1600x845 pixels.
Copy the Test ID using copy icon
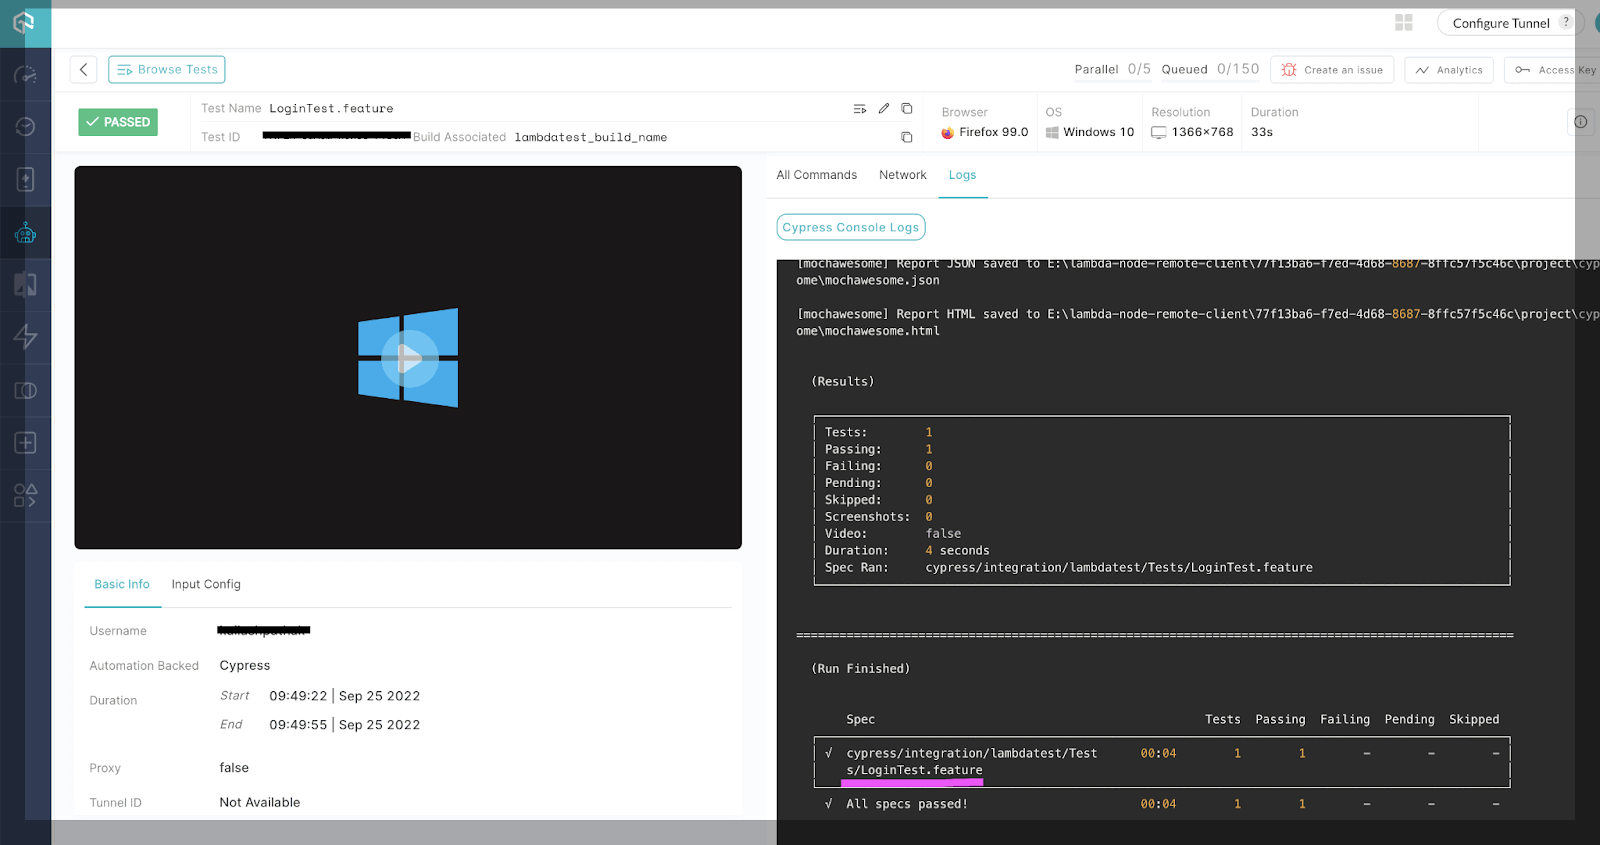point(907,137)
